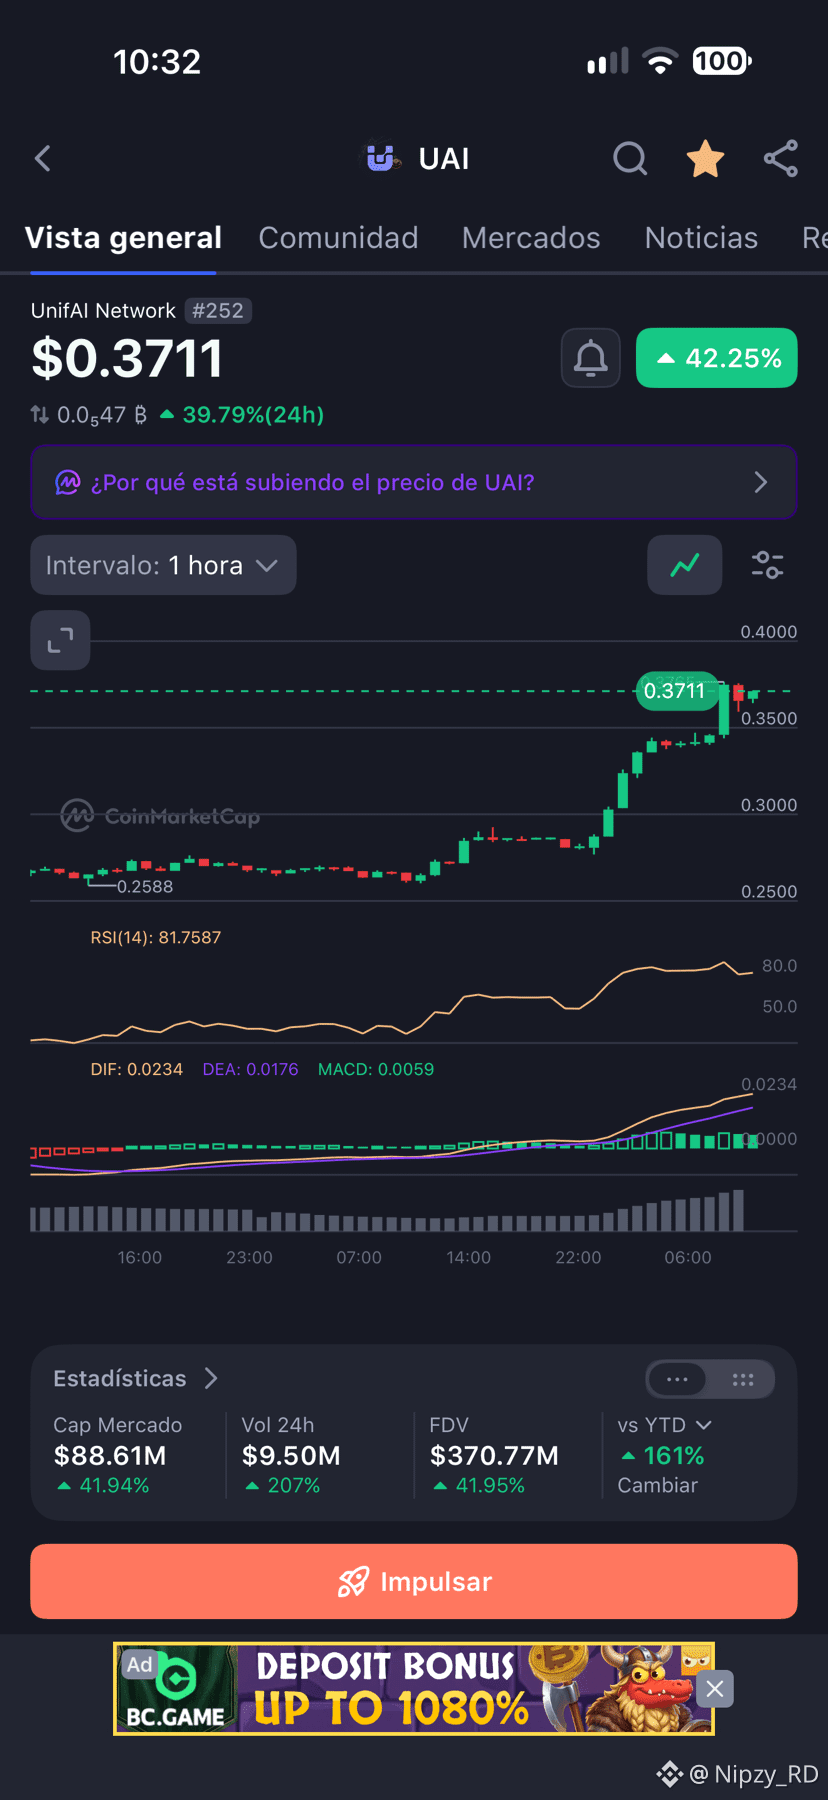Screen dimensions: 828x1800
Task: Open the search magnifier icon
Action: point(630,158)
